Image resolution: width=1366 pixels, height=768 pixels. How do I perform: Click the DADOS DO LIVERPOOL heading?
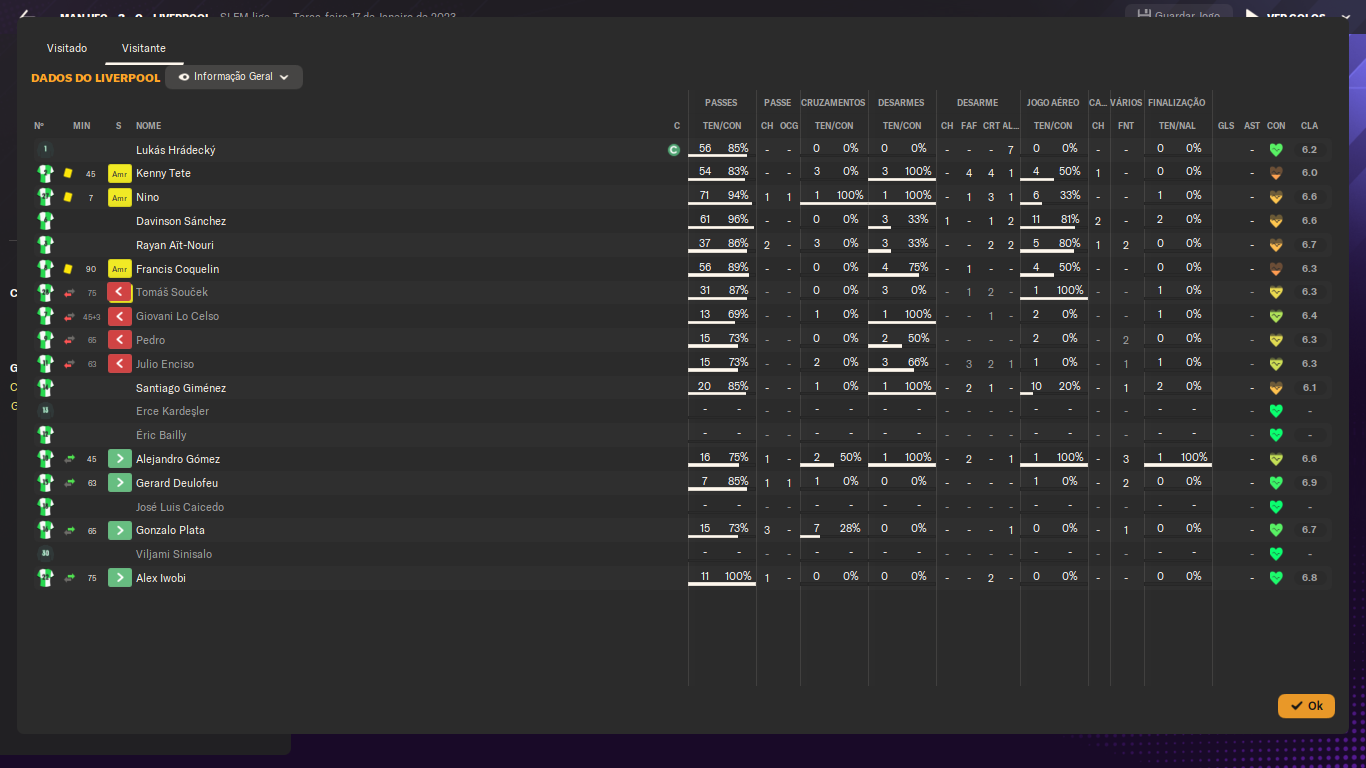[96, 78]
